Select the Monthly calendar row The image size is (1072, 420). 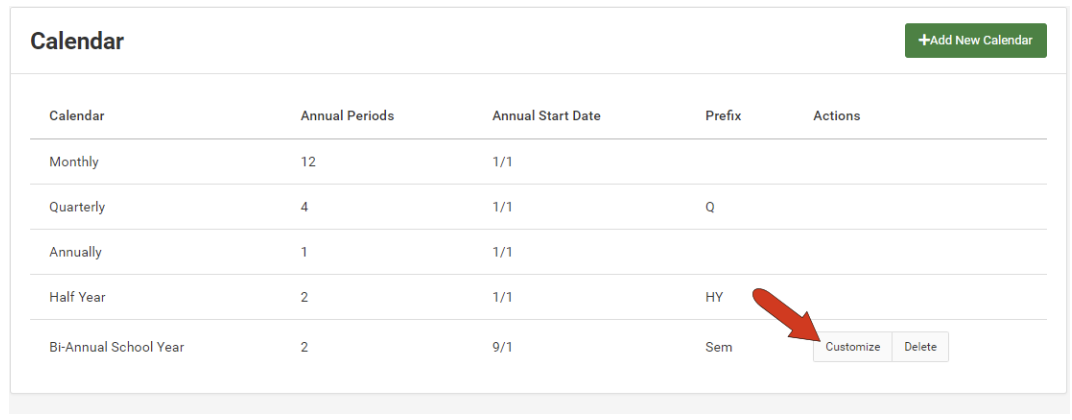click(x=74, y=162)
